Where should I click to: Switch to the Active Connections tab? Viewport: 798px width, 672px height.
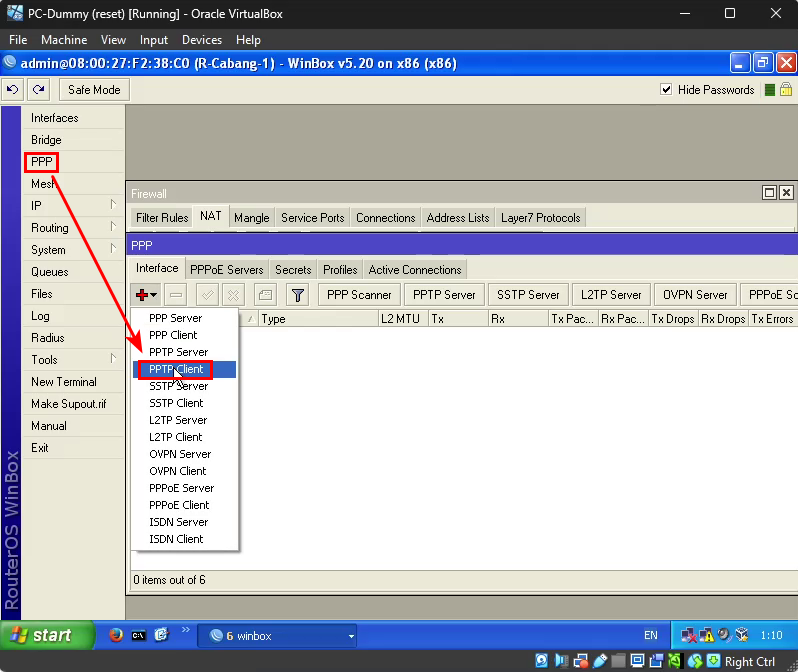tap(415, 270)
